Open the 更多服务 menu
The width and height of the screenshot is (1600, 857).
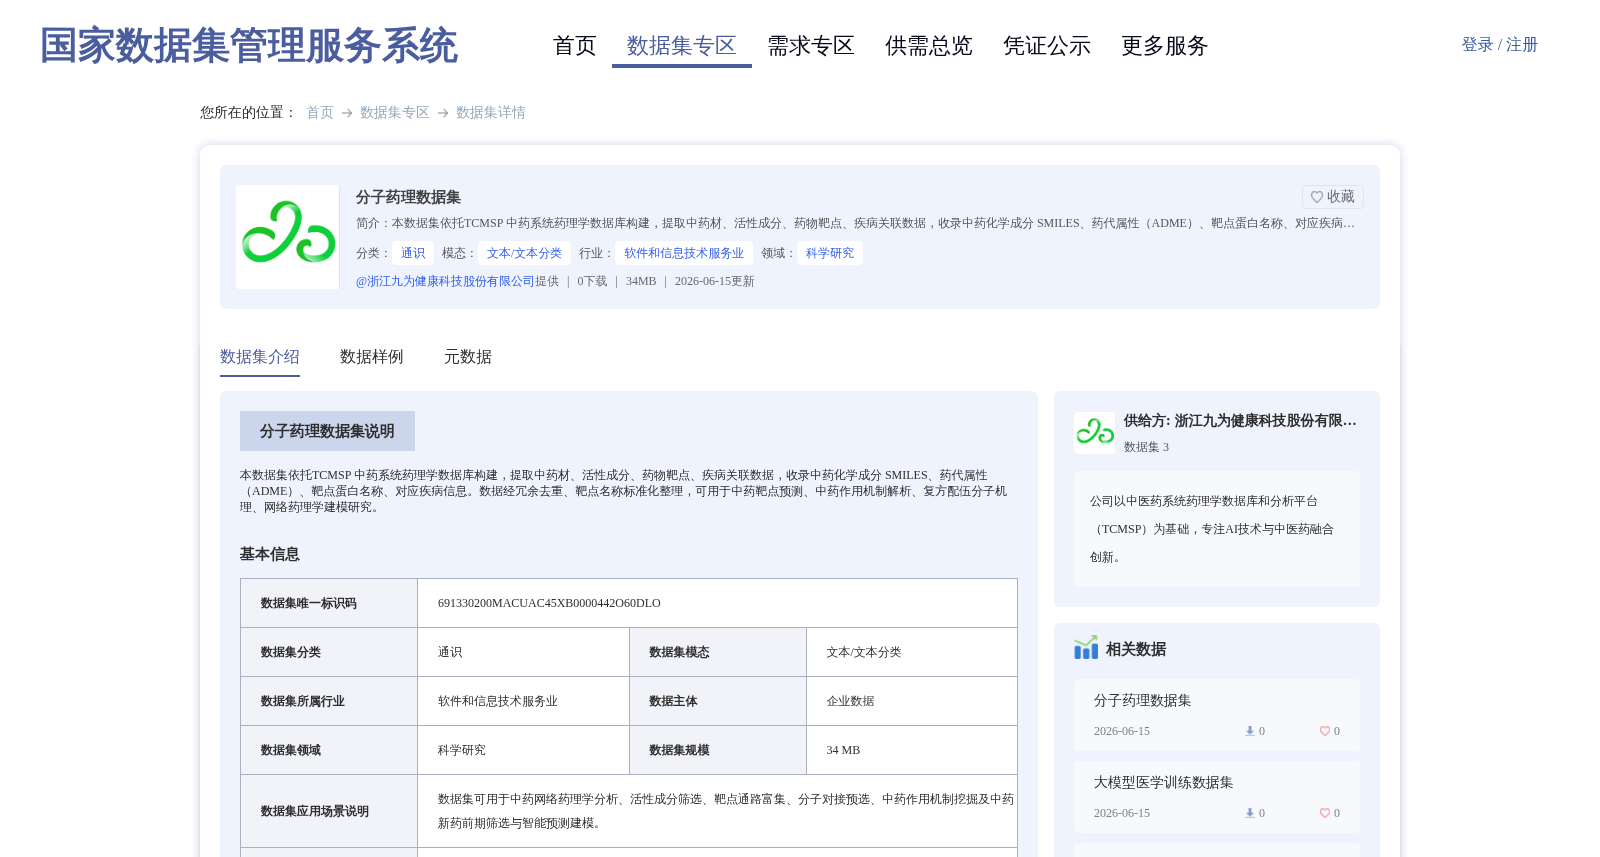pyautogui.click(x=1165, y=46)
